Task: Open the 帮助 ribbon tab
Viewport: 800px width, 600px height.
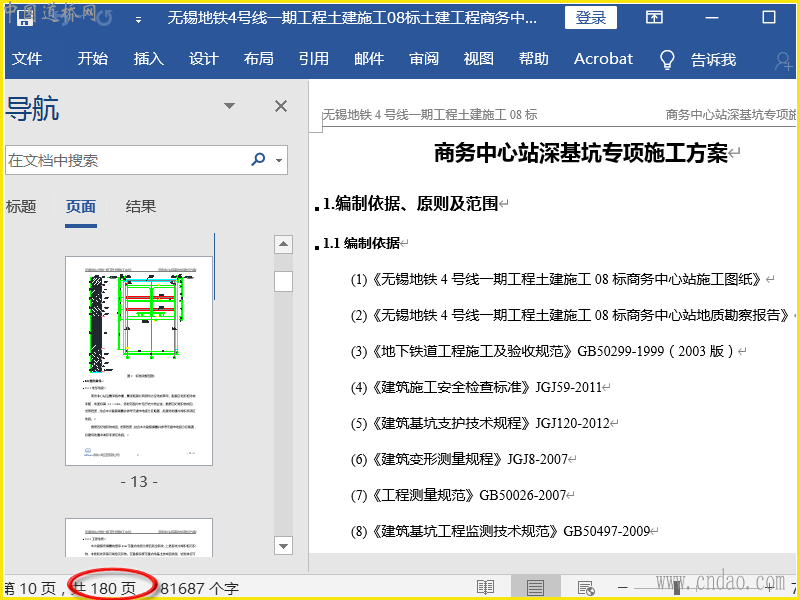Action: click(534, 59)
